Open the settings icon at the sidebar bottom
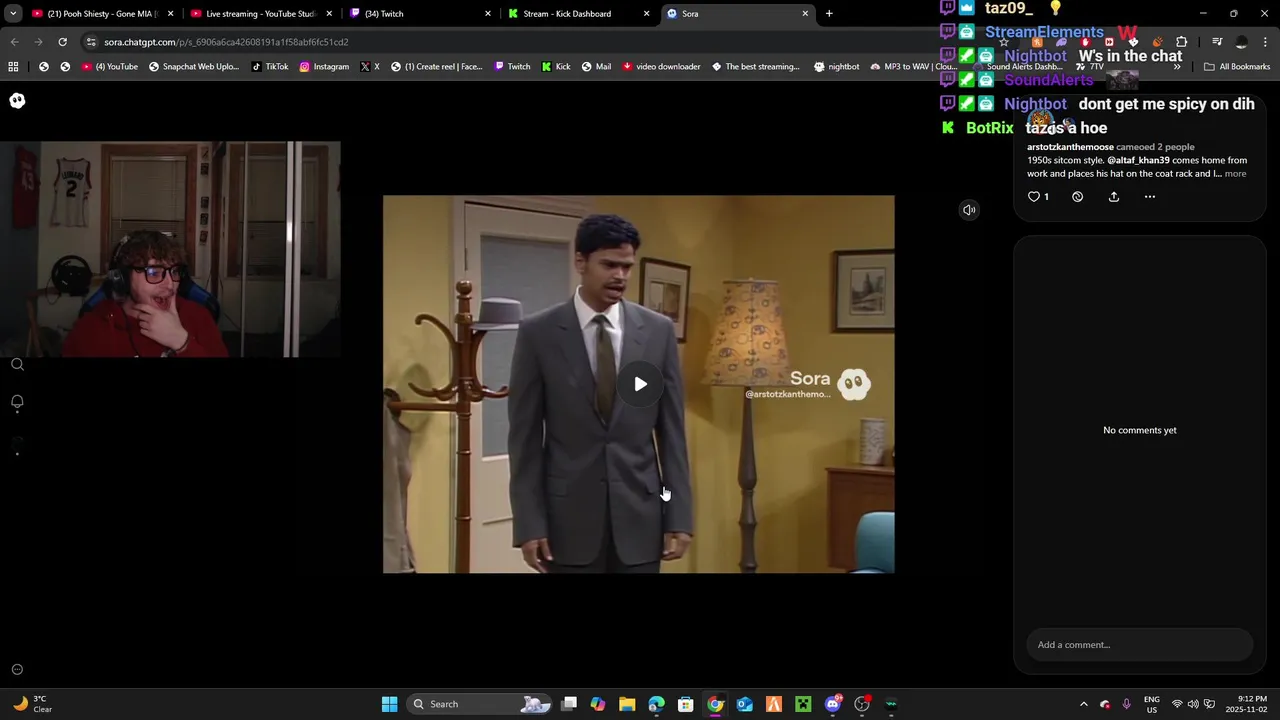Viewport: 1280px width, 720px height. click(17, 670)
